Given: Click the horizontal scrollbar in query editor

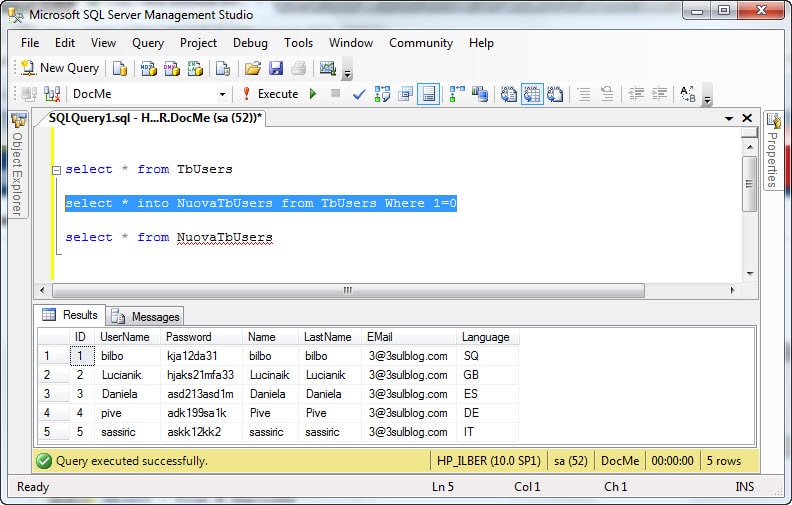Looking at the screenshot, I should tap(348, 290).
